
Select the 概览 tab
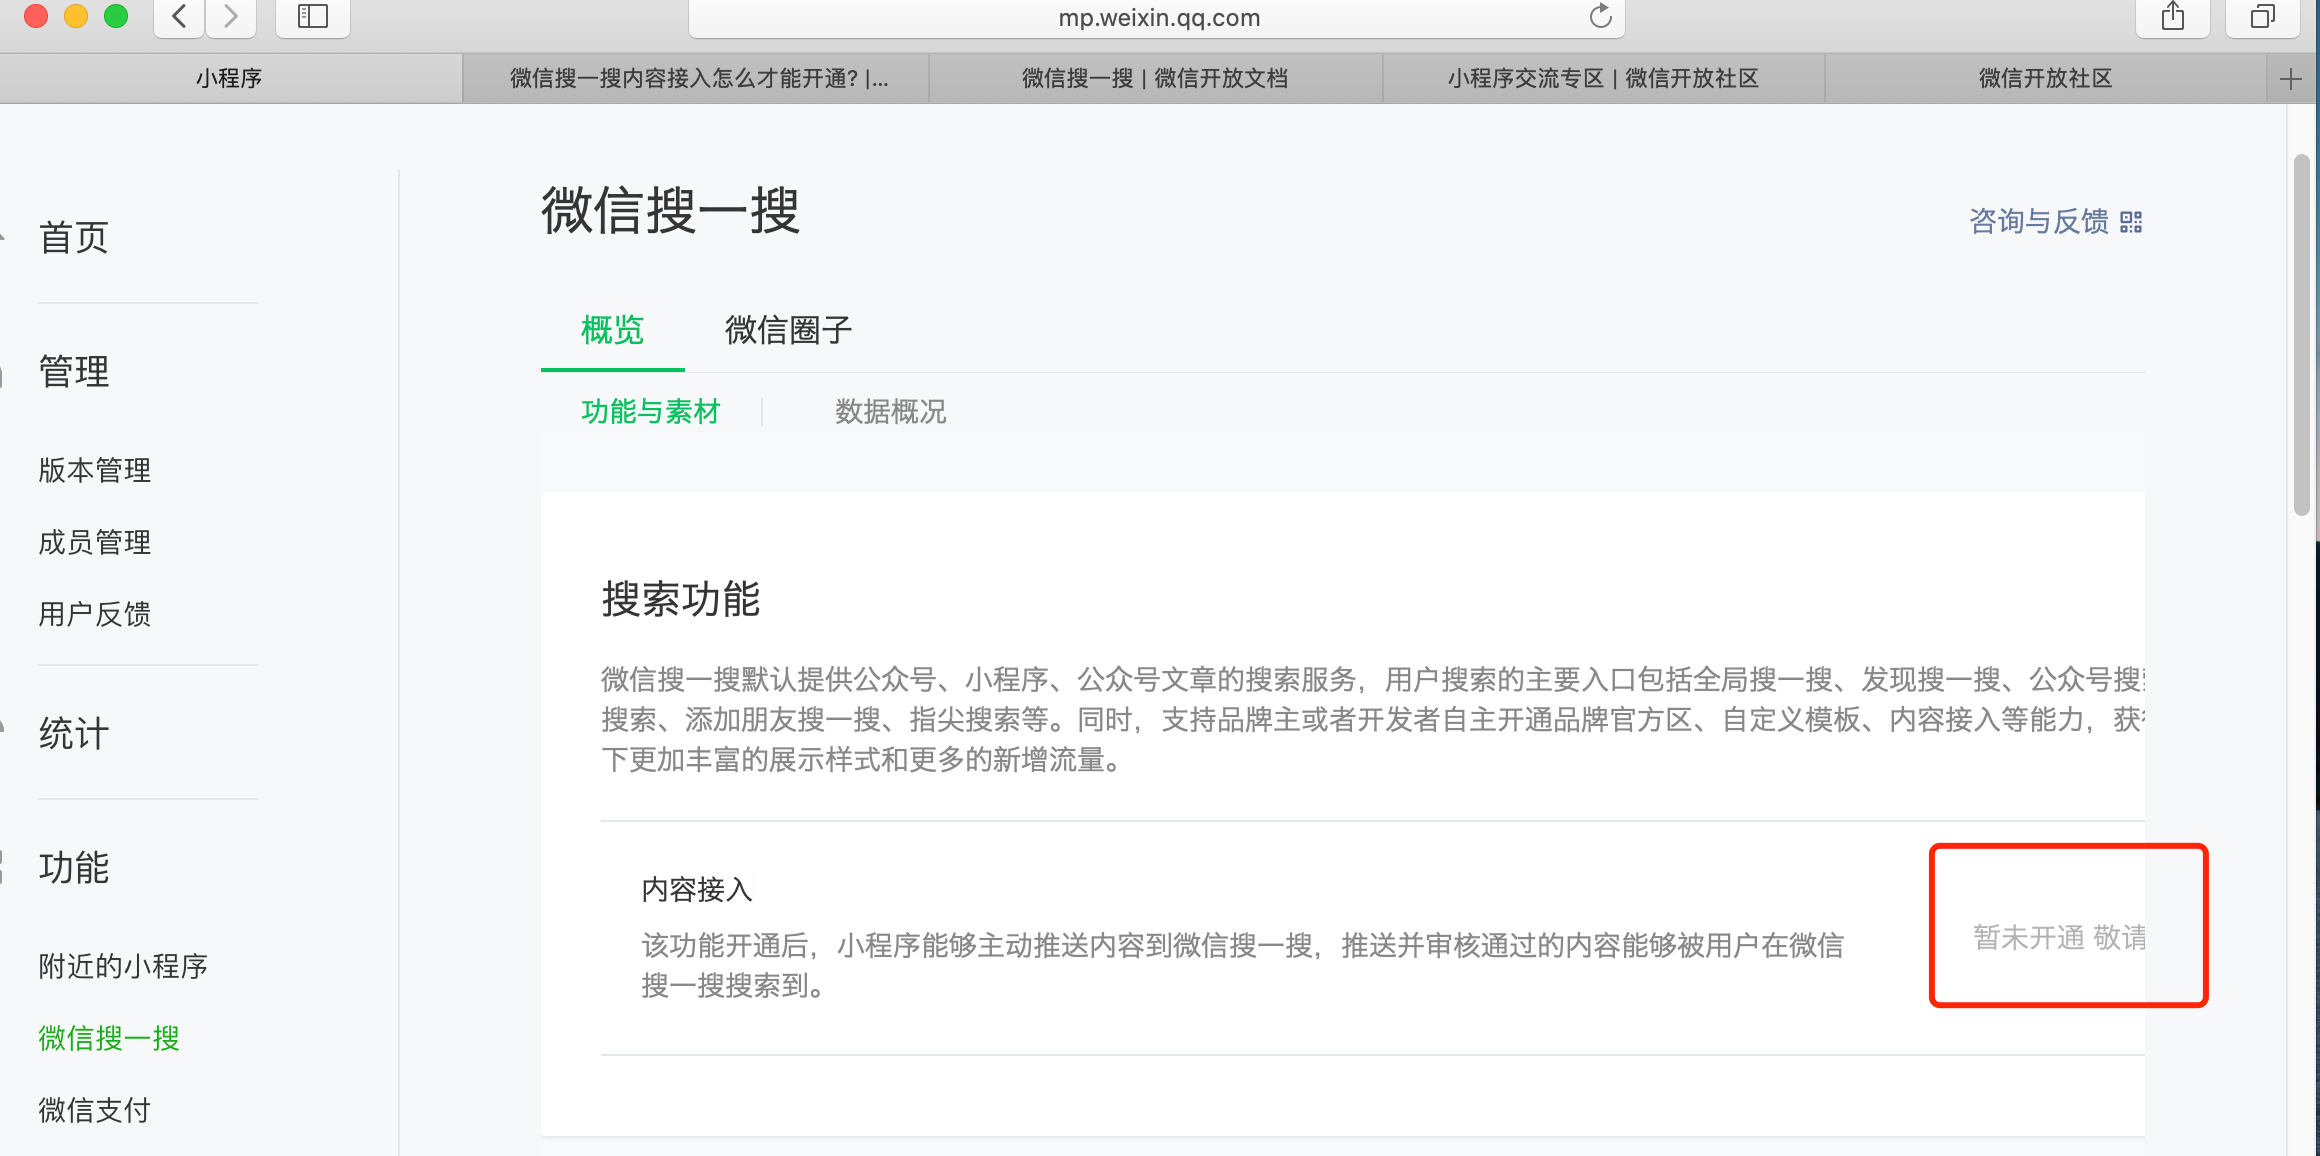(x=612, y=330)
